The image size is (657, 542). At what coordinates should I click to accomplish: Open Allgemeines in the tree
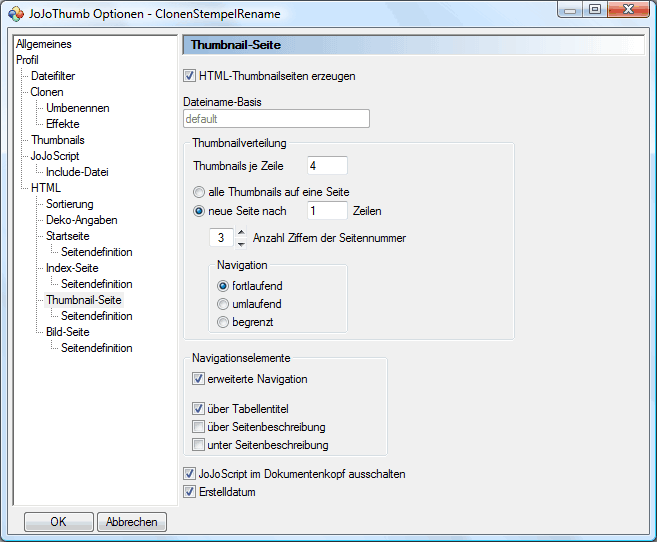(x=44, y=44)
